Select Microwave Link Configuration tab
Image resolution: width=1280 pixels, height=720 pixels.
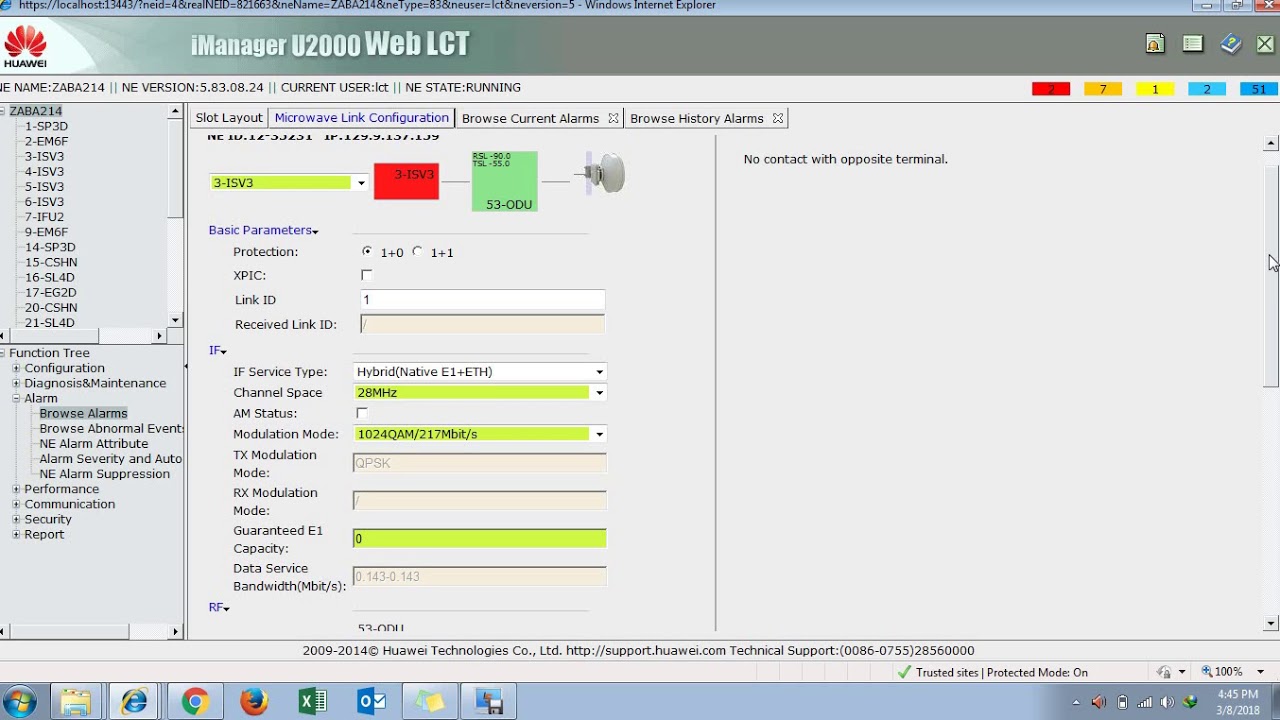click(x=361, y=118)
